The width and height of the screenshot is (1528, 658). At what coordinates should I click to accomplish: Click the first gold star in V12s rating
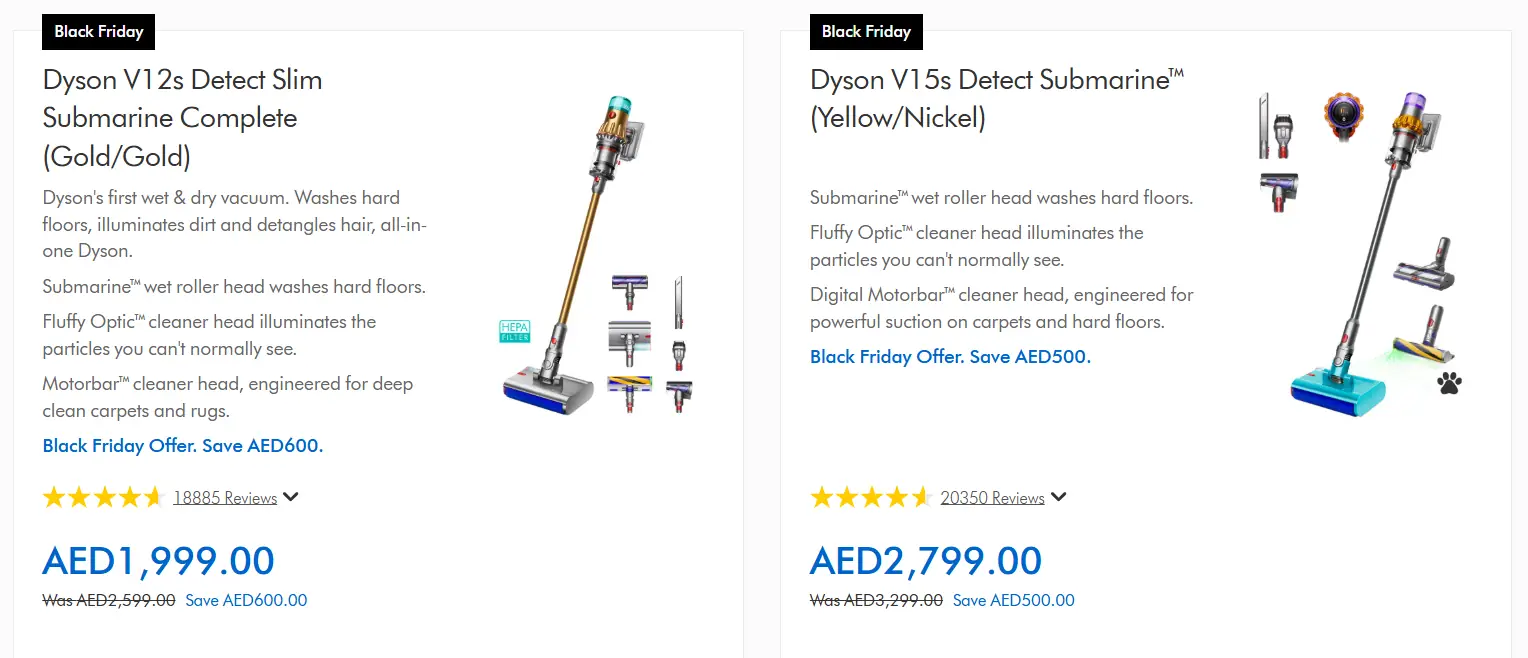tap(54, 497)
